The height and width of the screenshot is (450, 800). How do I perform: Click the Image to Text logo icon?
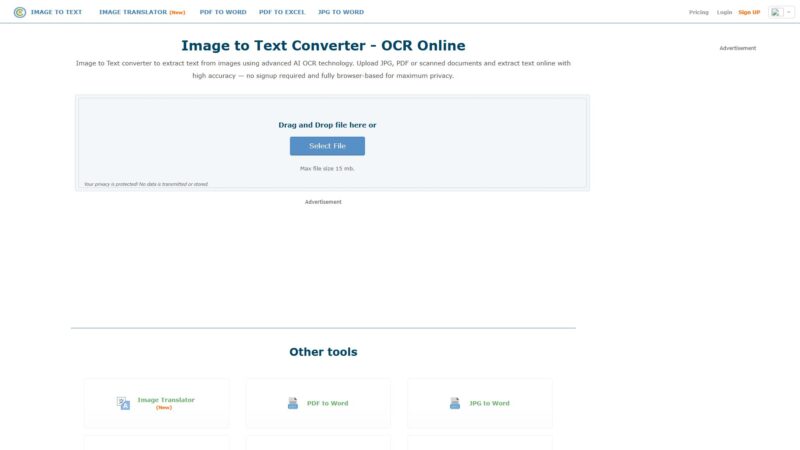[19, 12]
